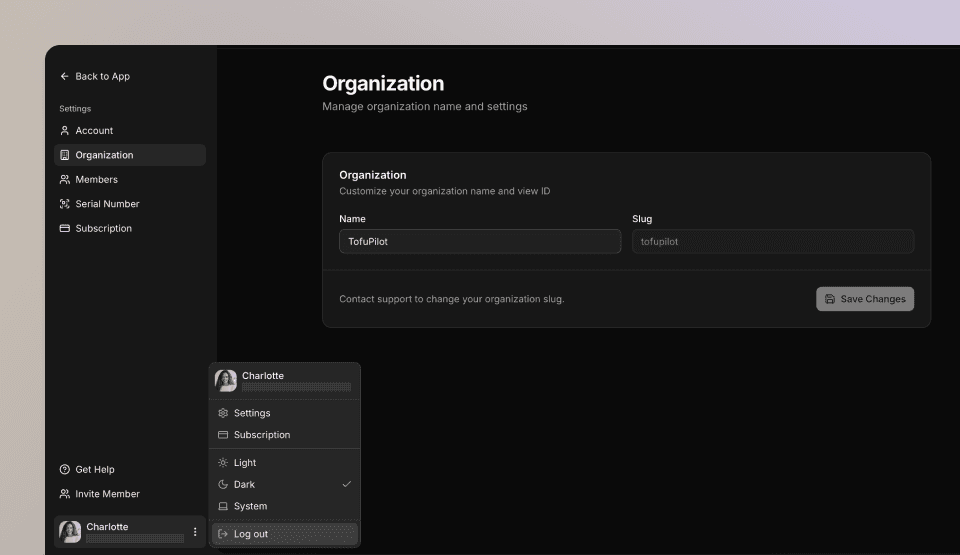
Task: Click the Get Help question icon
Action: tap(65, 470)
